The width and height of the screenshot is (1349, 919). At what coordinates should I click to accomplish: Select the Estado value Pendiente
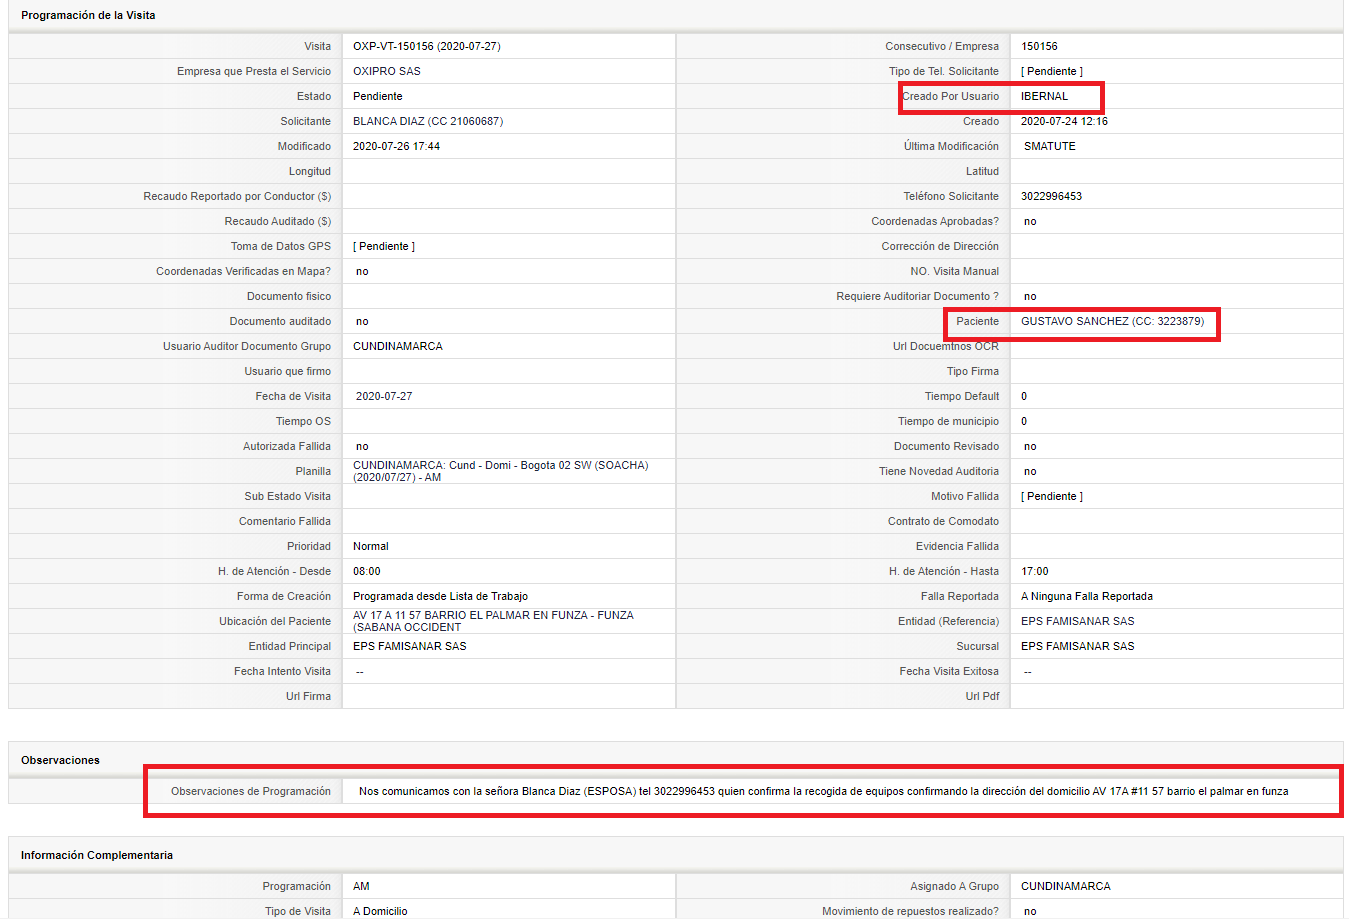(x=378, y=96)
